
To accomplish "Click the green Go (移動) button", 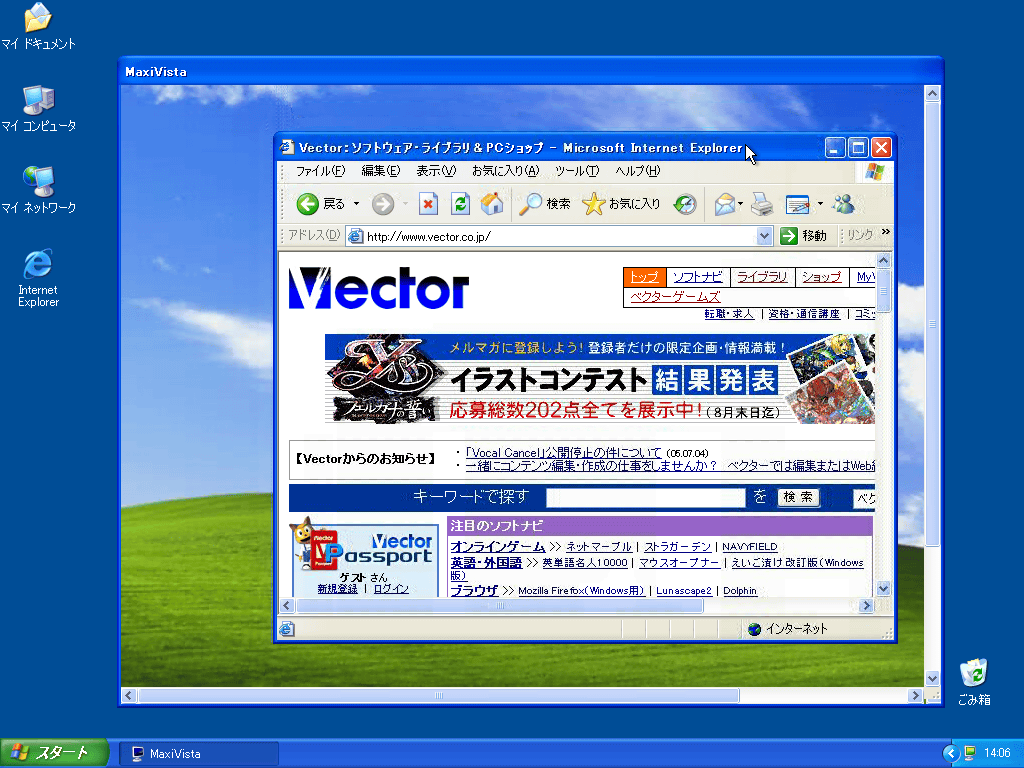I will point(804,236).
